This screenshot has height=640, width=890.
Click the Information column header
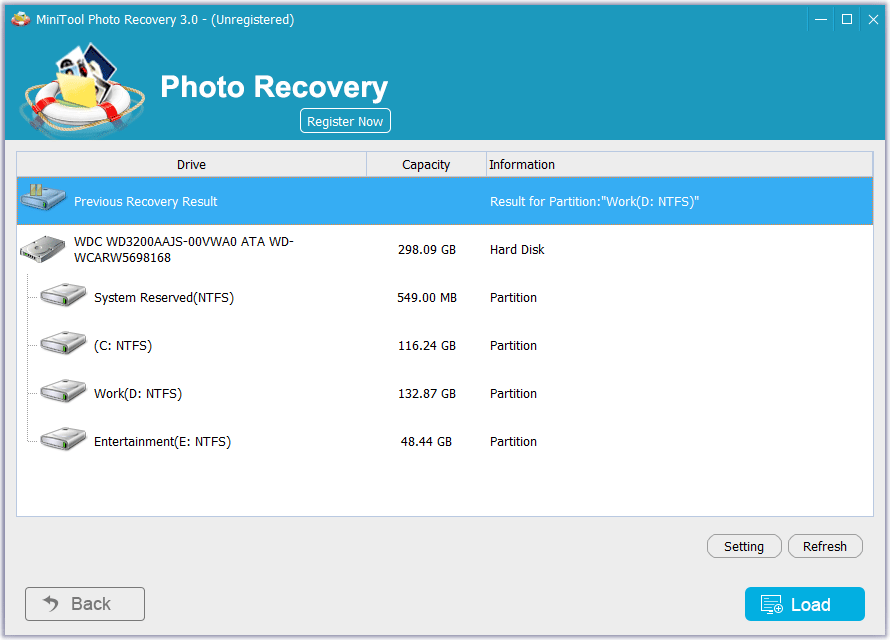(x=679, y=165)
